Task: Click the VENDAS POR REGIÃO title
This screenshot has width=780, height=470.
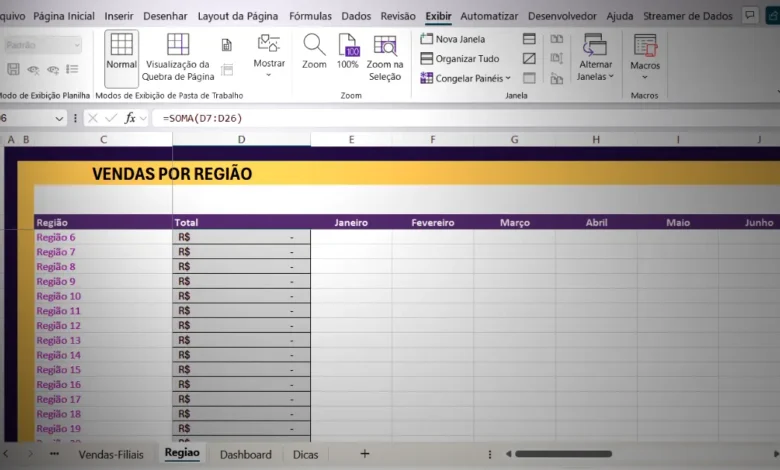Action: (172, 174)
